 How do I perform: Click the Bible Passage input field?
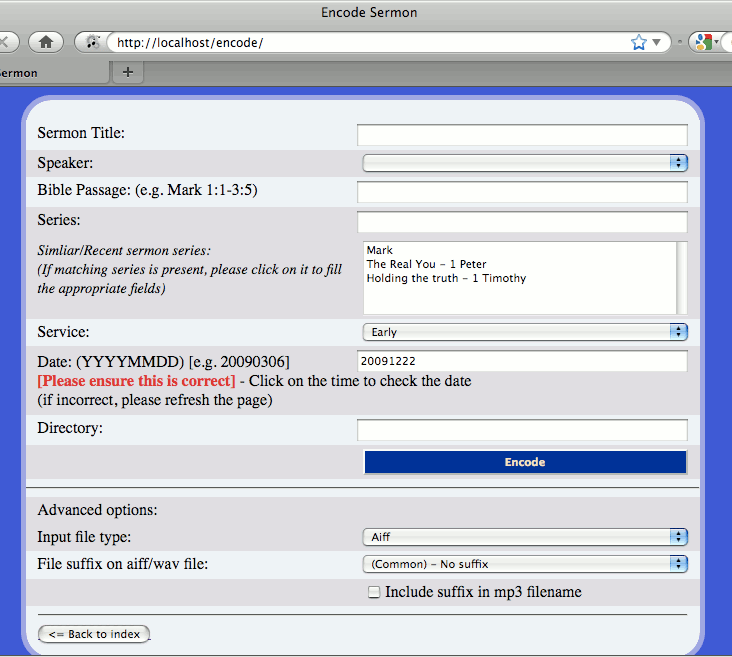522,192
